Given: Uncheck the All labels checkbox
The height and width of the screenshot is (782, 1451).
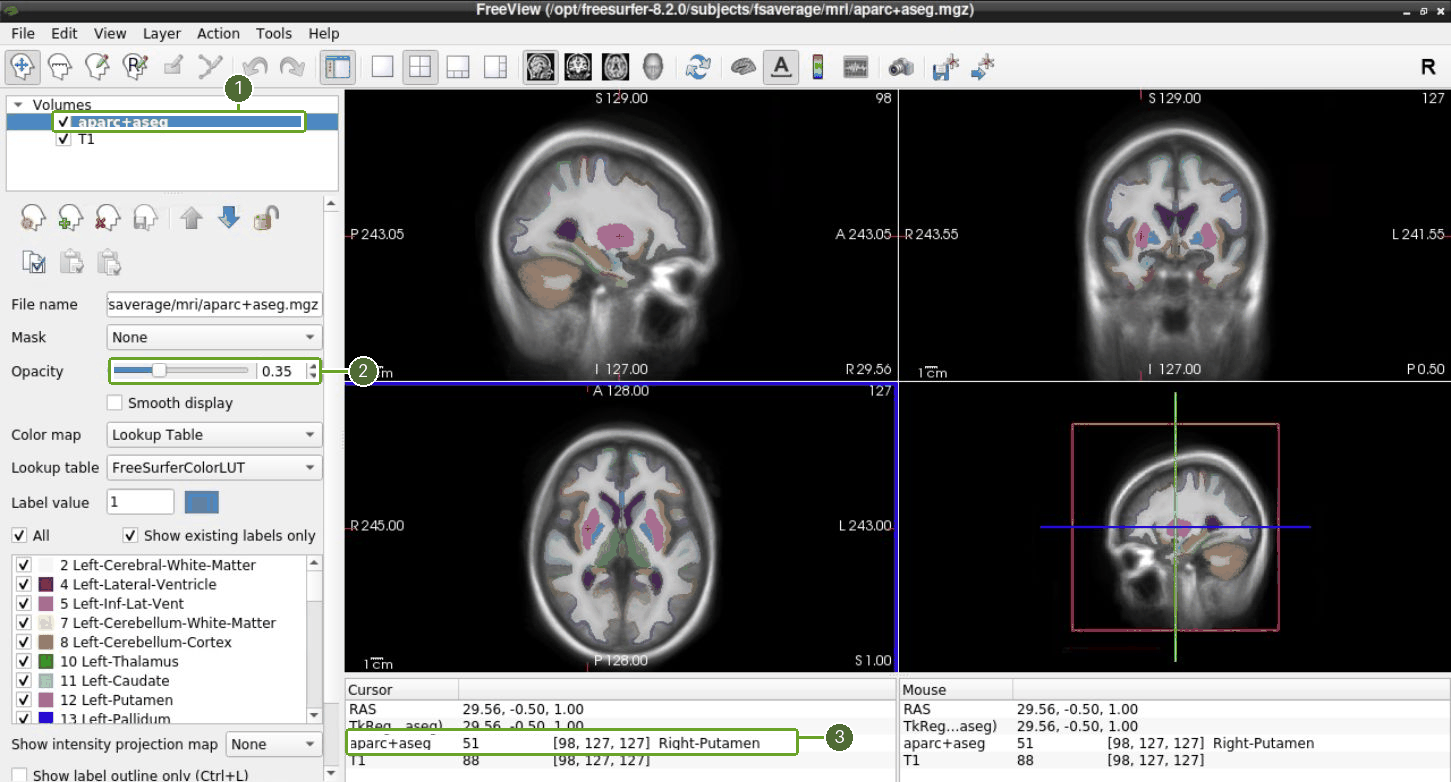Looking at the screenshot, I should (x=19, y=536).
